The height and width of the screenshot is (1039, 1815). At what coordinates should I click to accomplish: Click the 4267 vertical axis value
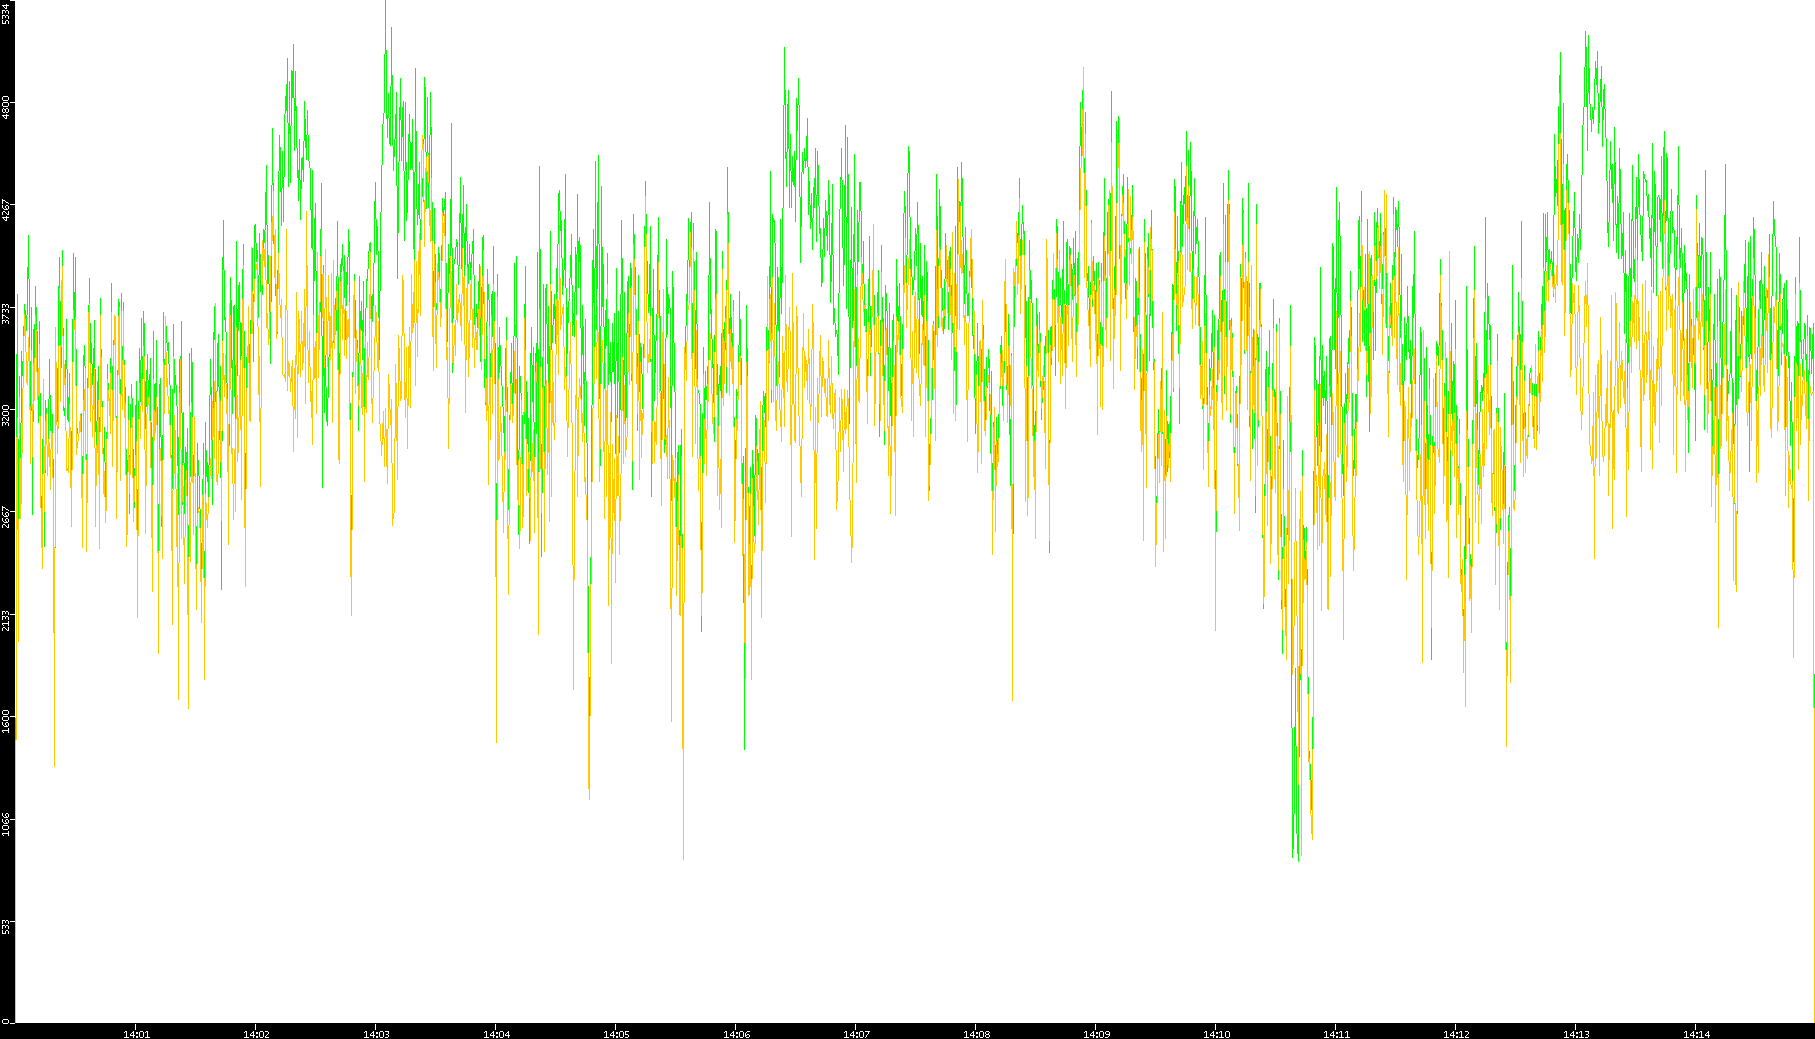7,210
